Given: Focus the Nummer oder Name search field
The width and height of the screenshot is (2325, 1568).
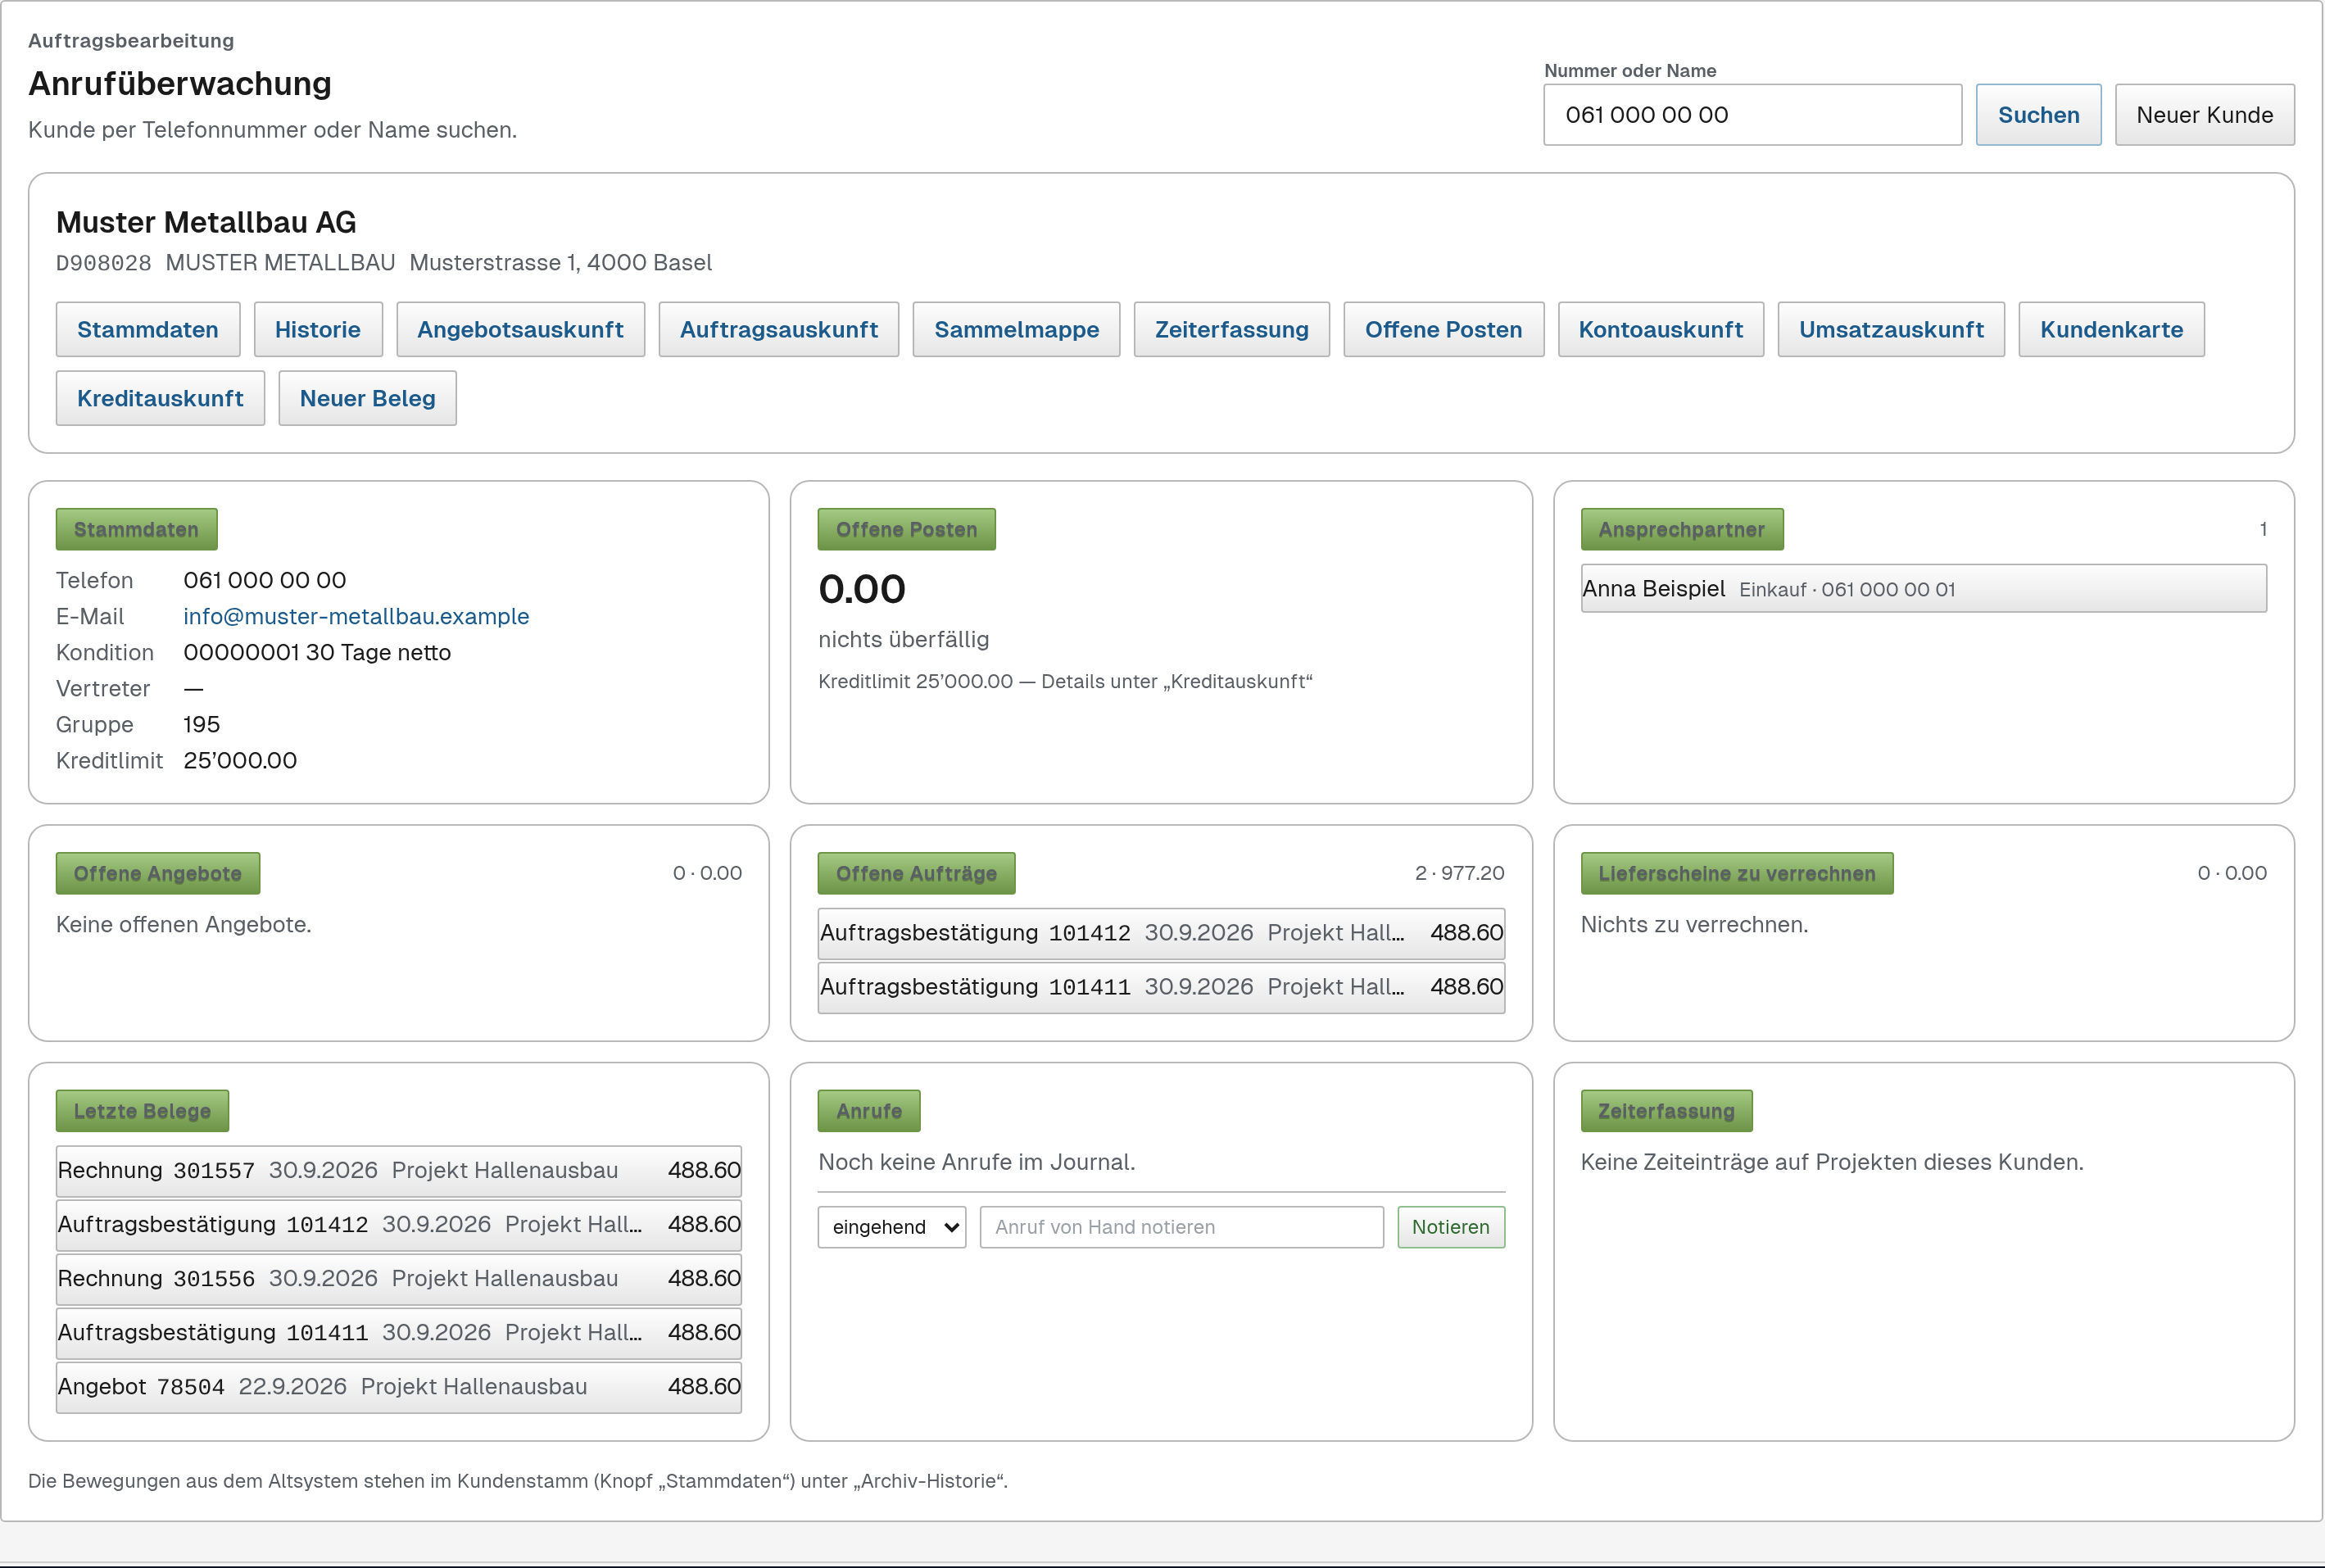Looking at the screenshot, I should pos(1752,115).
